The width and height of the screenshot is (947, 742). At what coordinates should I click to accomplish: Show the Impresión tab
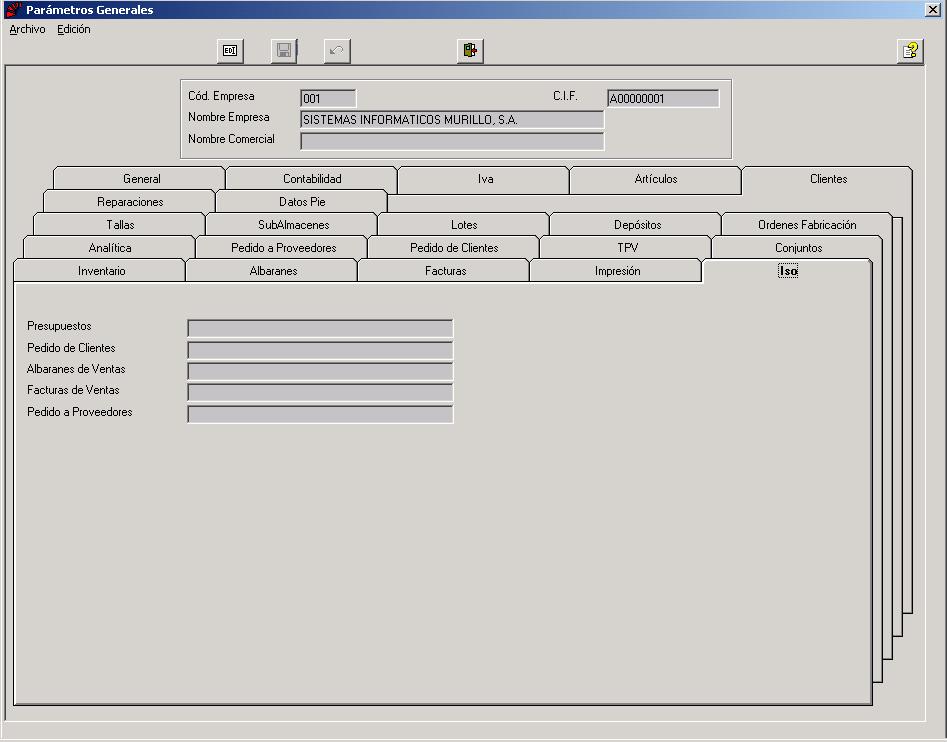(x=617, y=270)
